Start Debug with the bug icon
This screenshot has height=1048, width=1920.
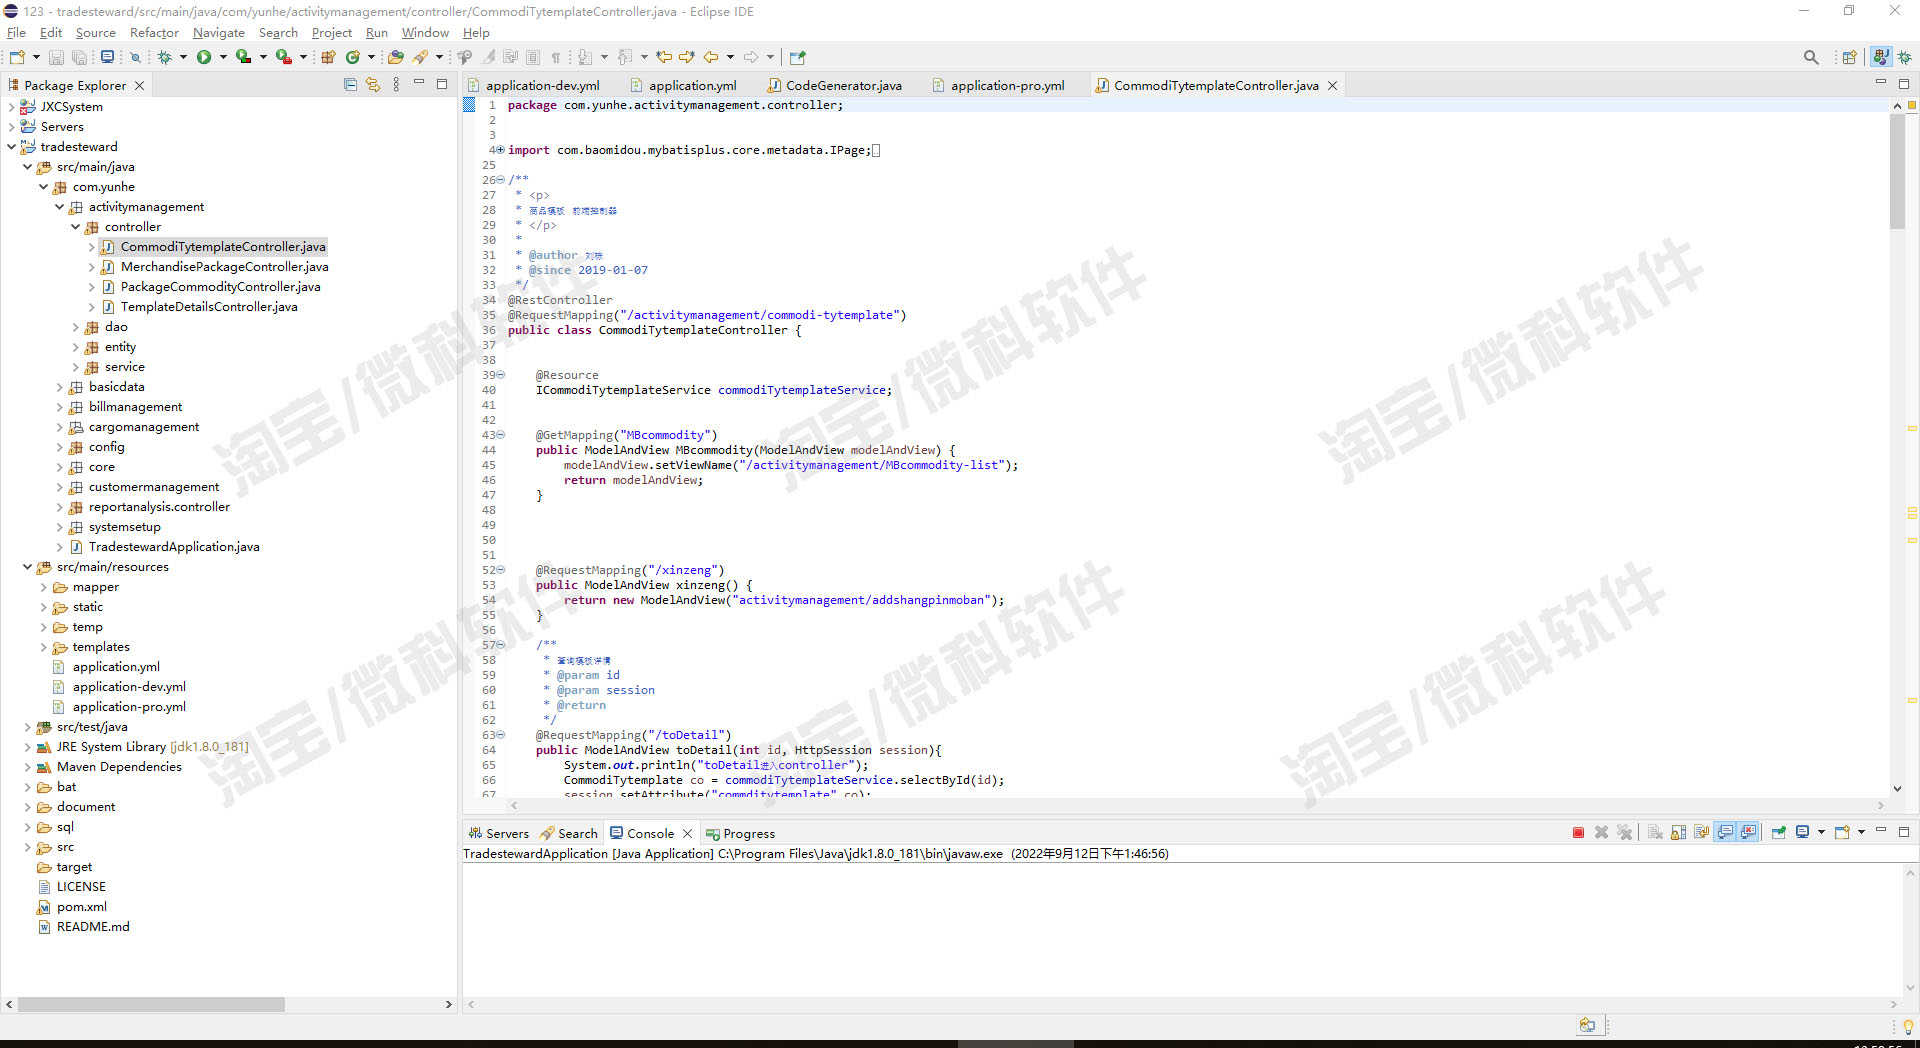165,57
